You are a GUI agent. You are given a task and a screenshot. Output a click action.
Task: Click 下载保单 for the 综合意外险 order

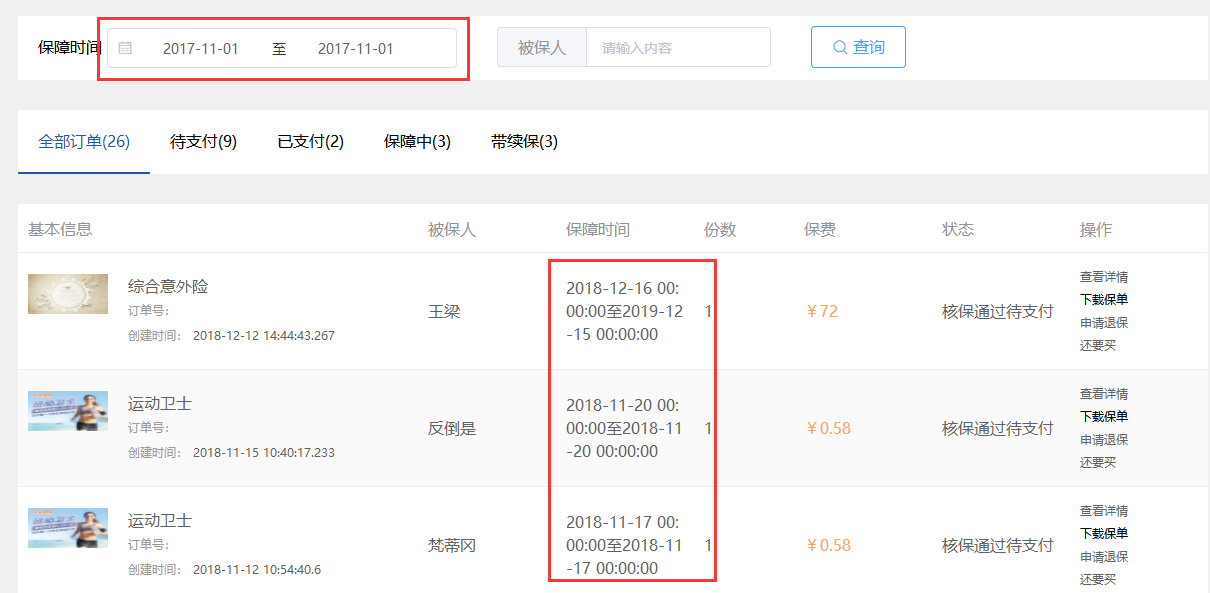pyautogui.click(x=1104, y=300)
